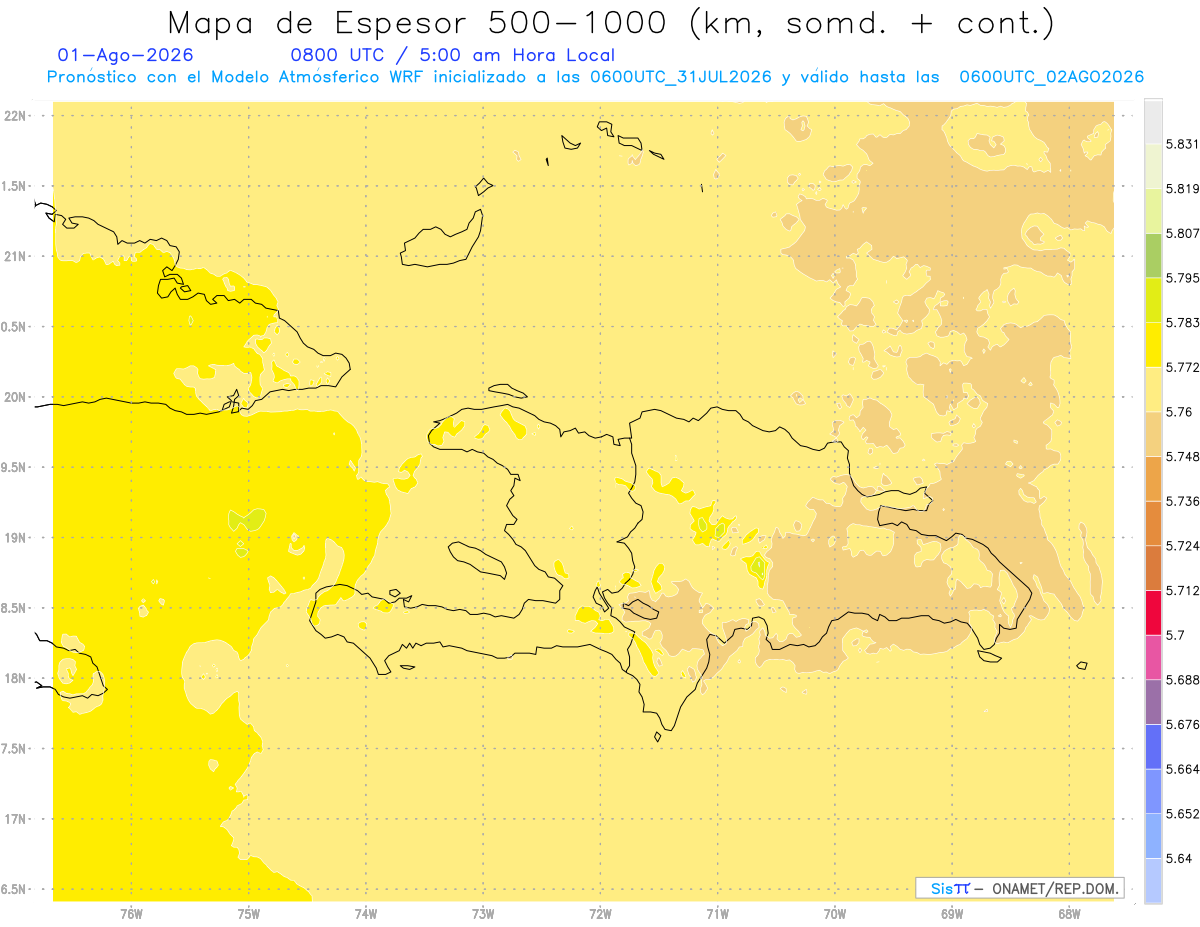Image resolution: width=1200 pixels, height=927 pixels.
Task: Click the colorbar value "5.748"
Action: pyautogui.click(x=1183, y=457)
